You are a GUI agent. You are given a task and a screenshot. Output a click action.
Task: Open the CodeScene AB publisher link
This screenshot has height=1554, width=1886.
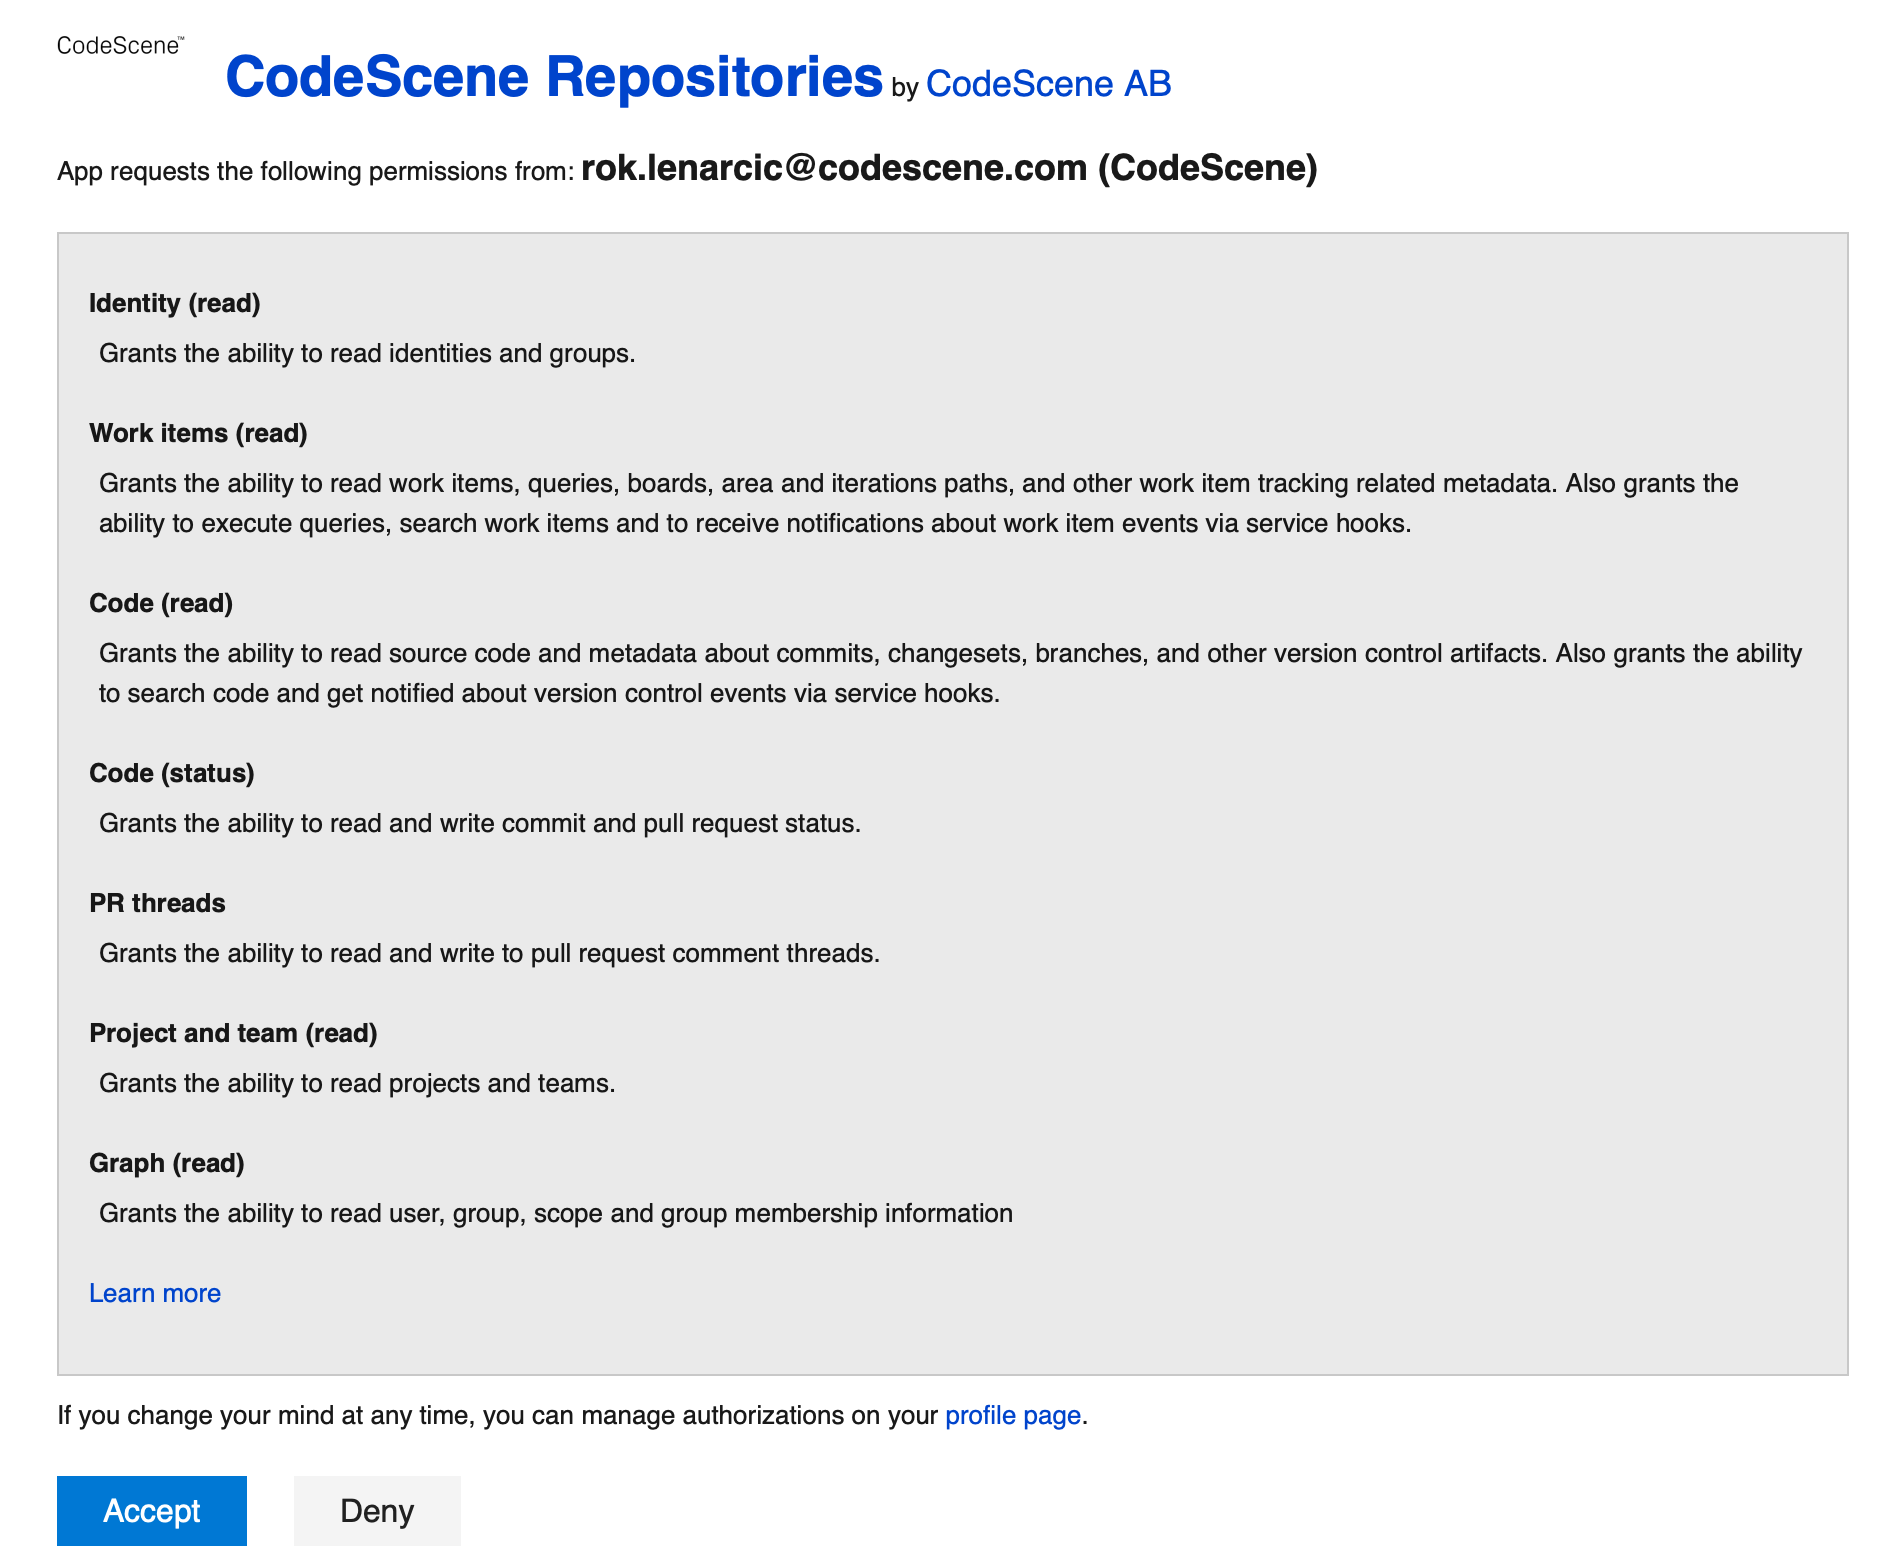point(1048,84)
